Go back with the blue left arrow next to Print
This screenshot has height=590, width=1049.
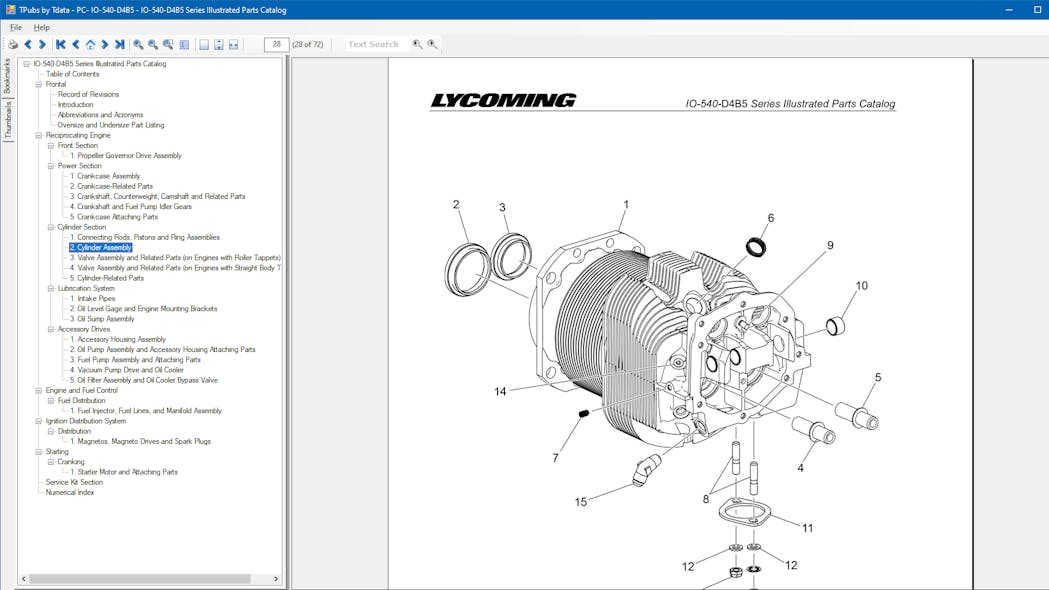(28, 44)
